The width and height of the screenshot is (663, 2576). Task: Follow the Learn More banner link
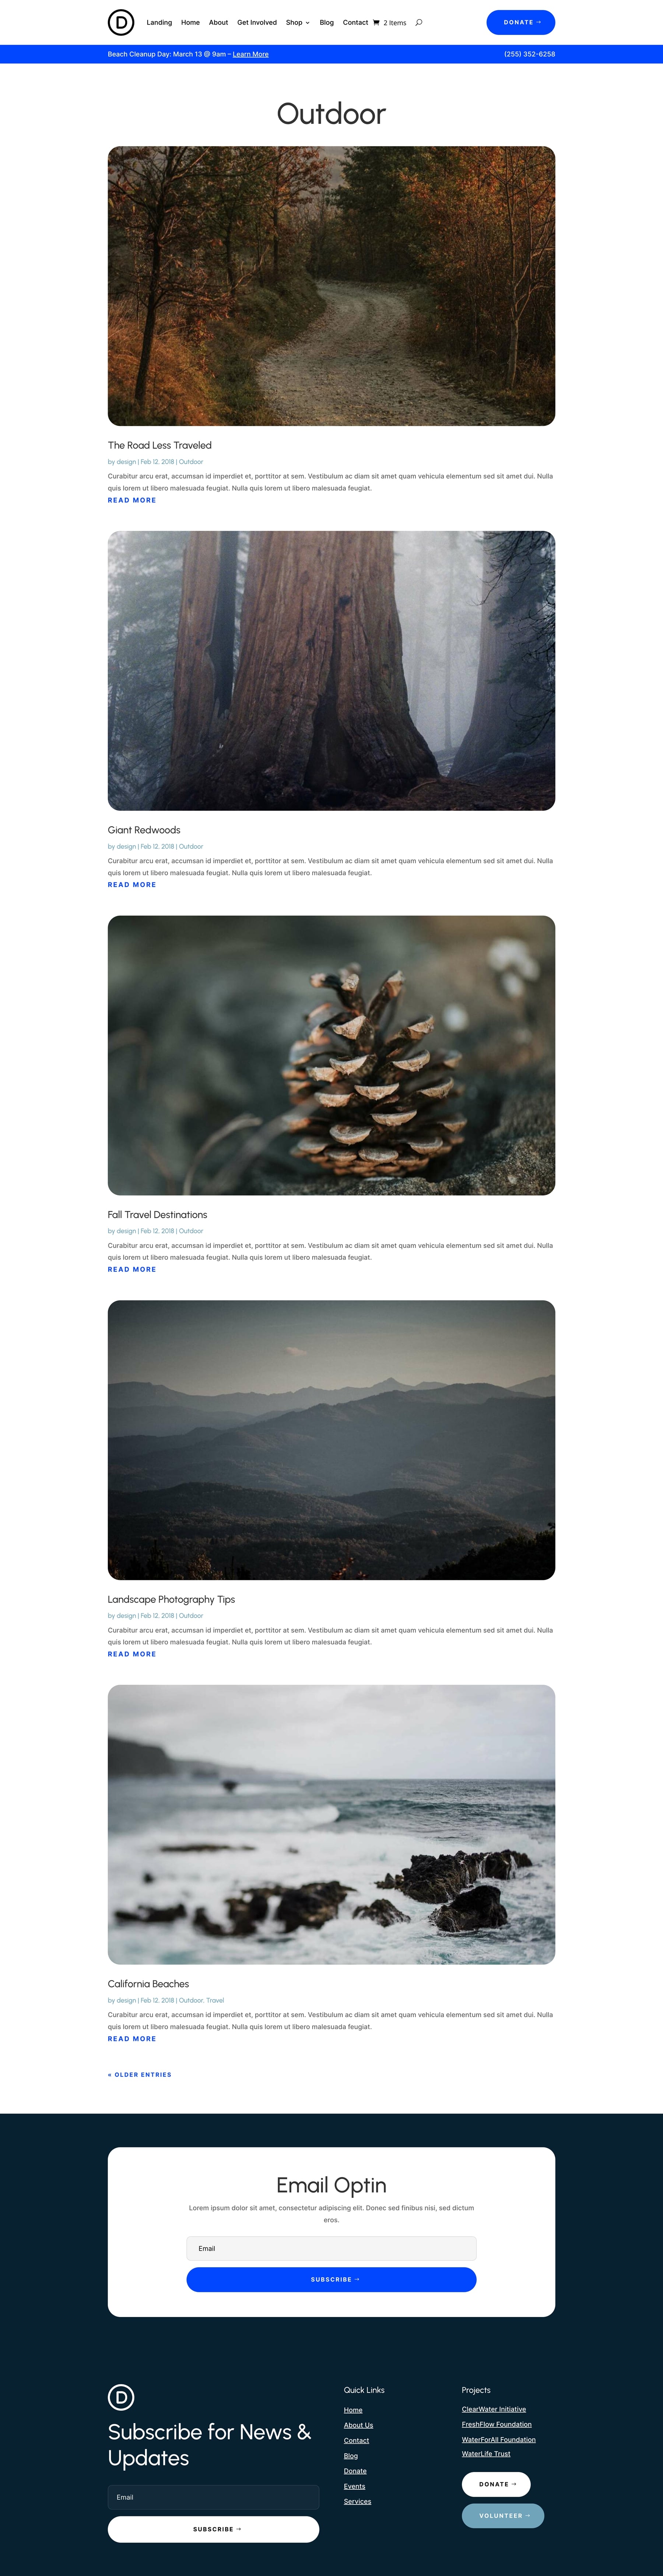pyautogui.click(x=251, y=54)
